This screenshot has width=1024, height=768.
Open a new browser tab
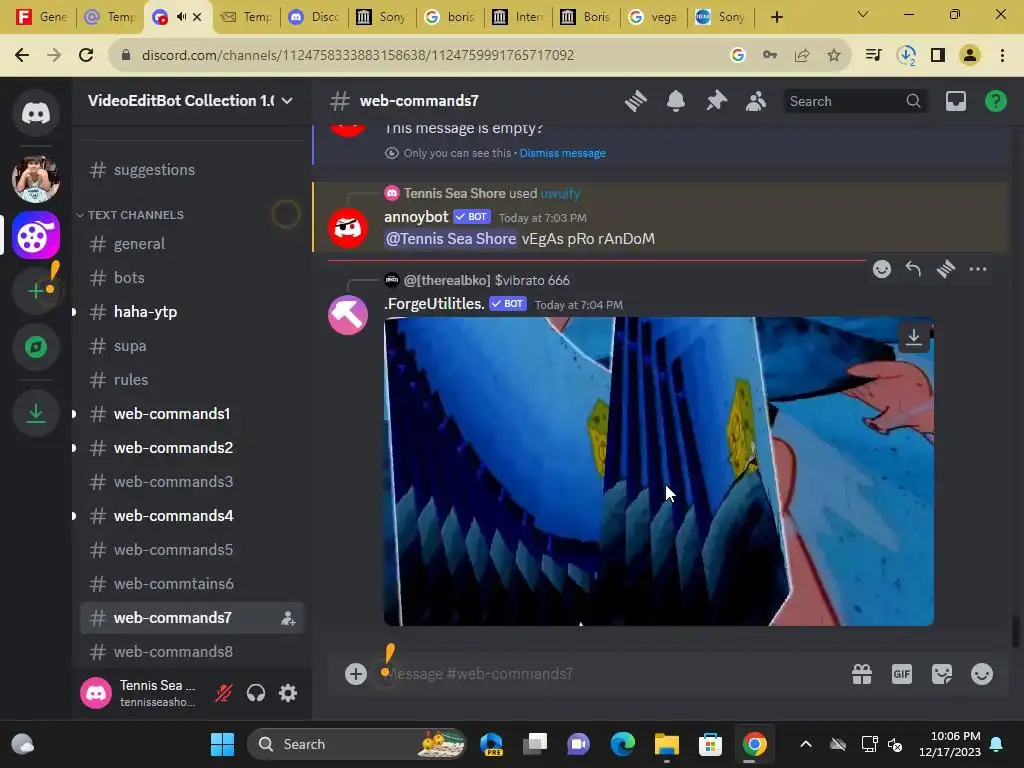pyautogui.click(x=776, y=17)
